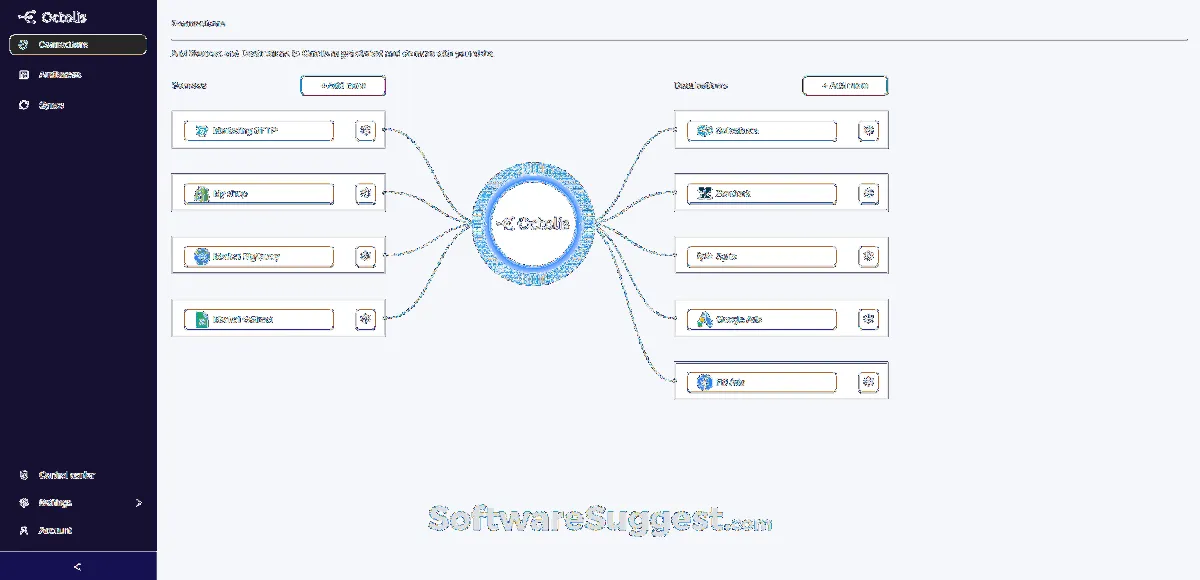Add a new source
Viewport: 1200px width, 580px height.
343,86
